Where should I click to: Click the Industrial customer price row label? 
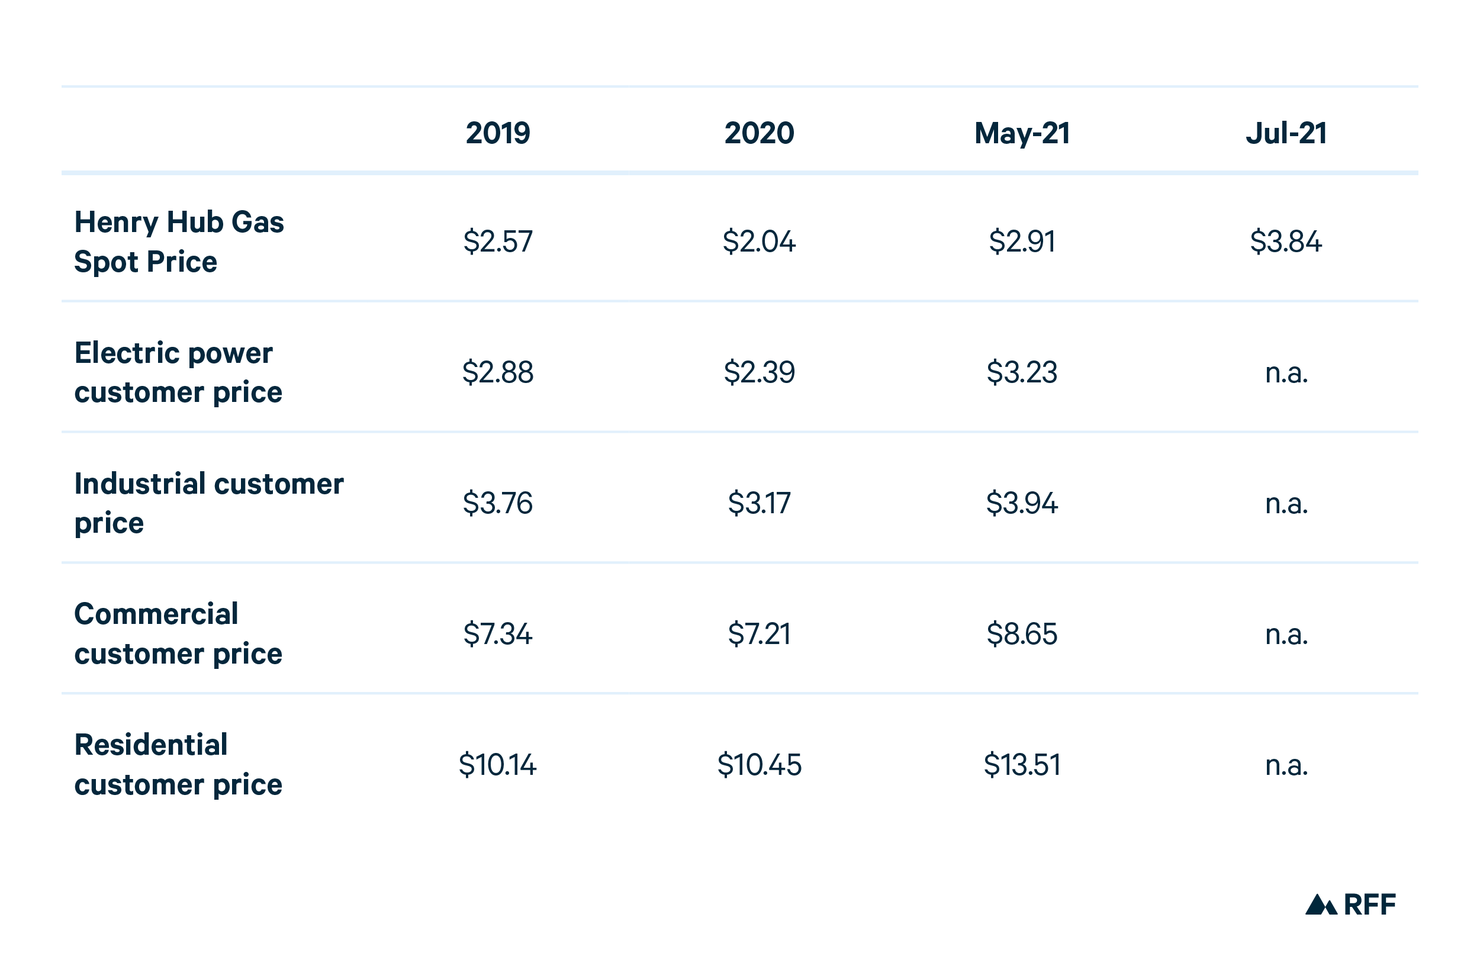(x=209, y=503)
